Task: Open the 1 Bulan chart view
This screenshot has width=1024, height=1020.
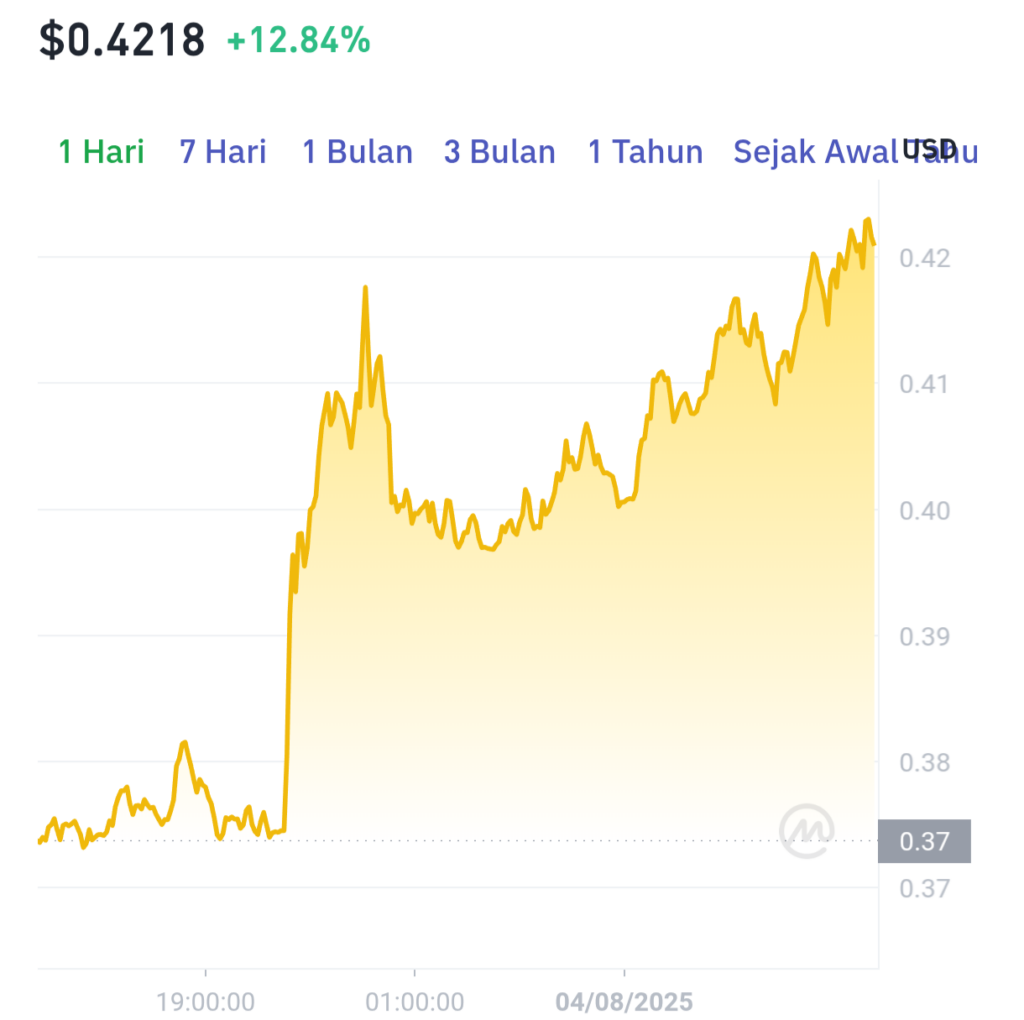Action: pos(357,151)
